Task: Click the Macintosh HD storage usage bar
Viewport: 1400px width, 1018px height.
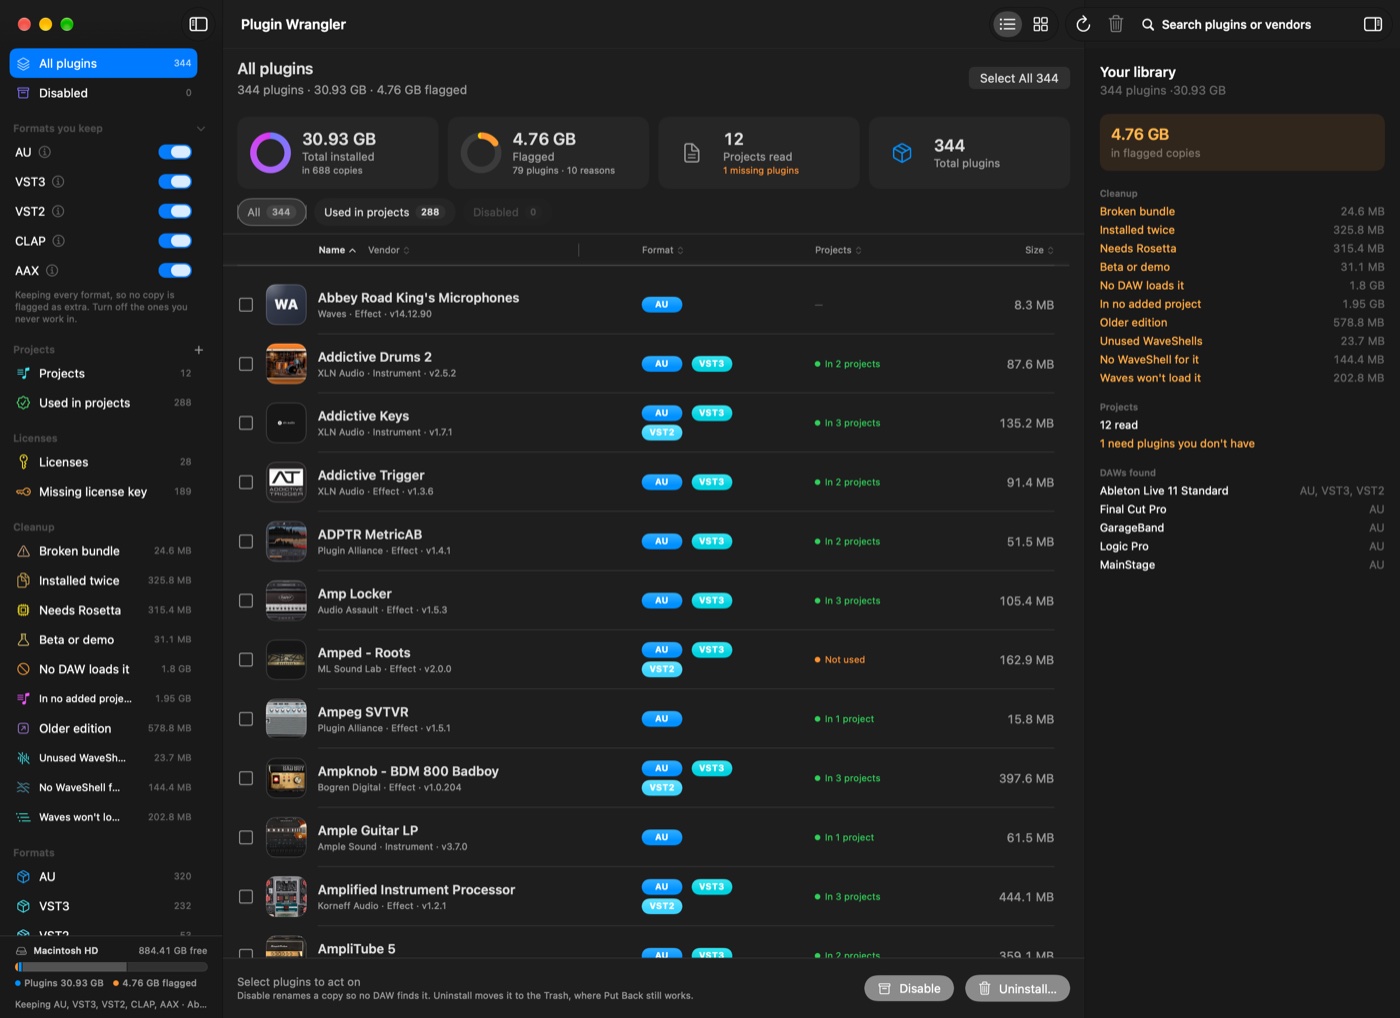Action: (x=112, y=967)
